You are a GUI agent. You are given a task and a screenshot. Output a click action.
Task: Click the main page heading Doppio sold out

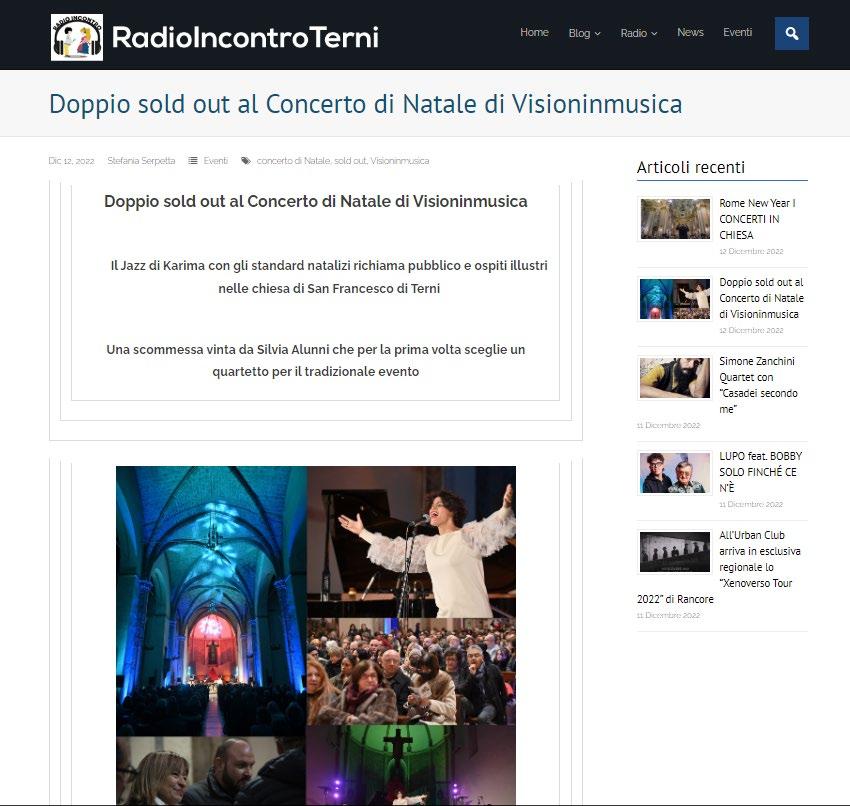click(x=365, y=104)
